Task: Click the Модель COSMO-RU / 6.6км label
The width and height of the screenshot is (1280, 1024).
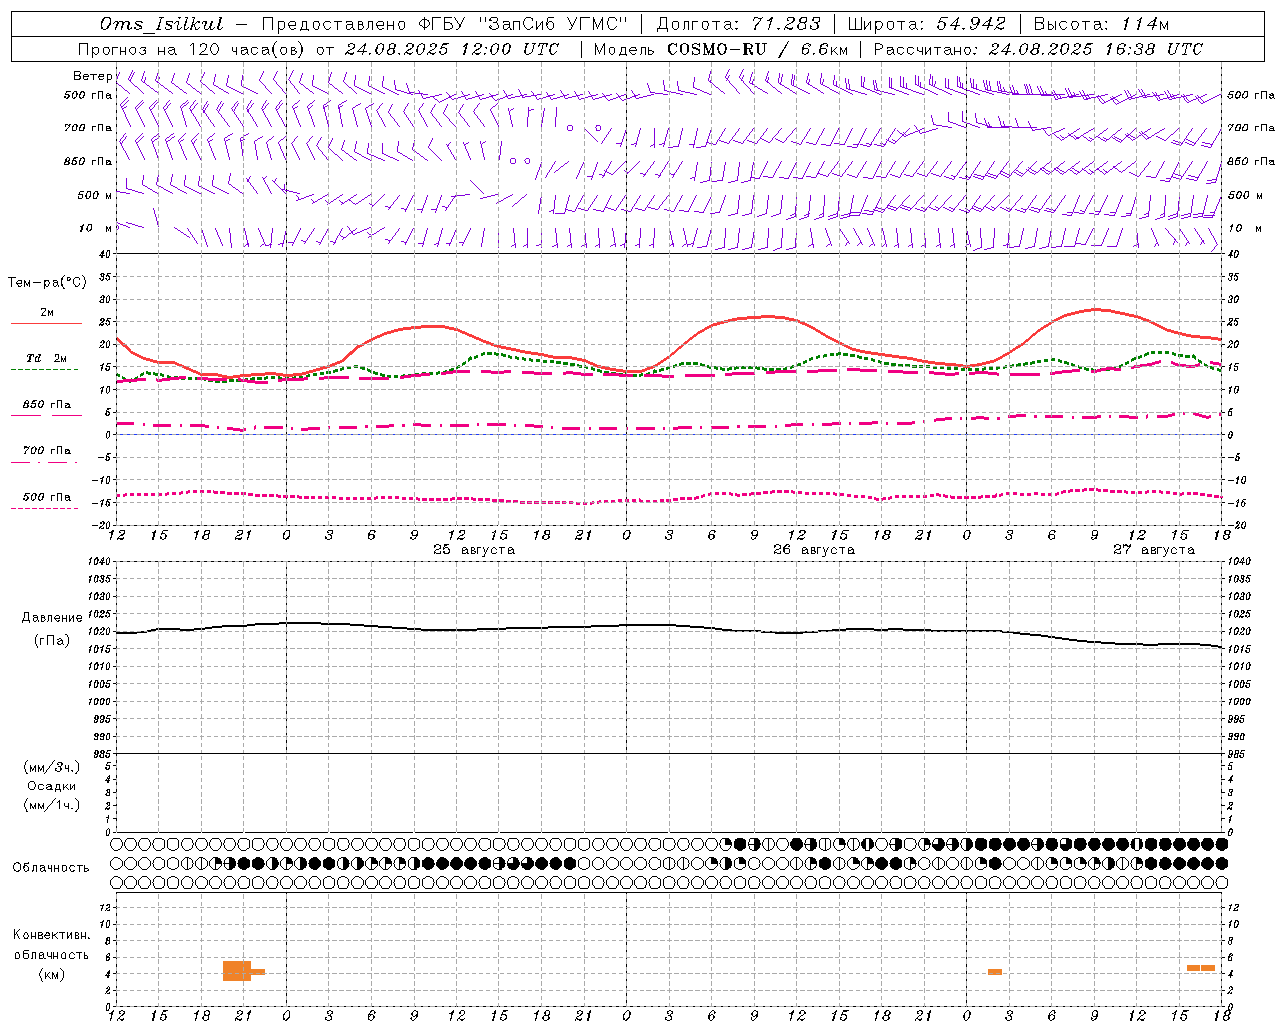Action: click(x=721, y=49)
